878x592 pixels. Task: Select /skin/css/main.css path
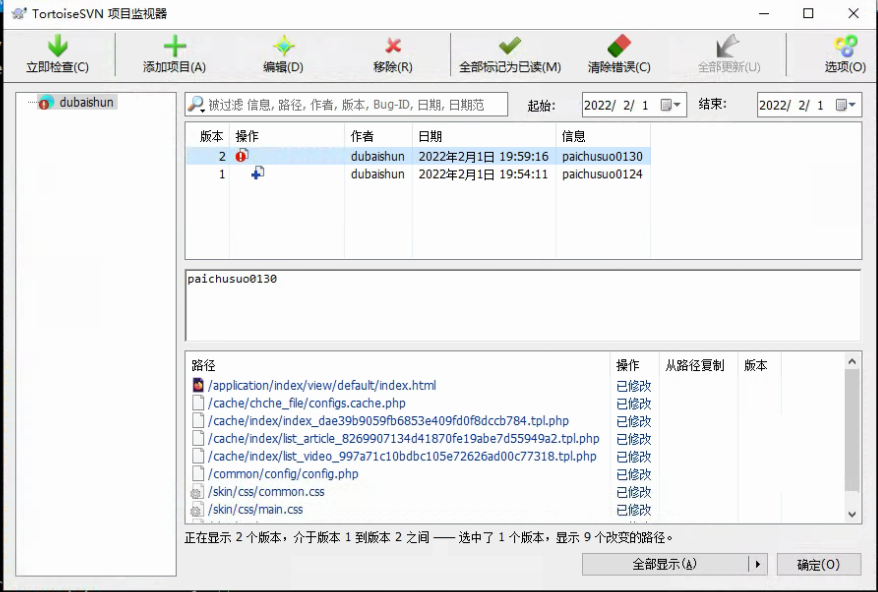tap(255, 510)
